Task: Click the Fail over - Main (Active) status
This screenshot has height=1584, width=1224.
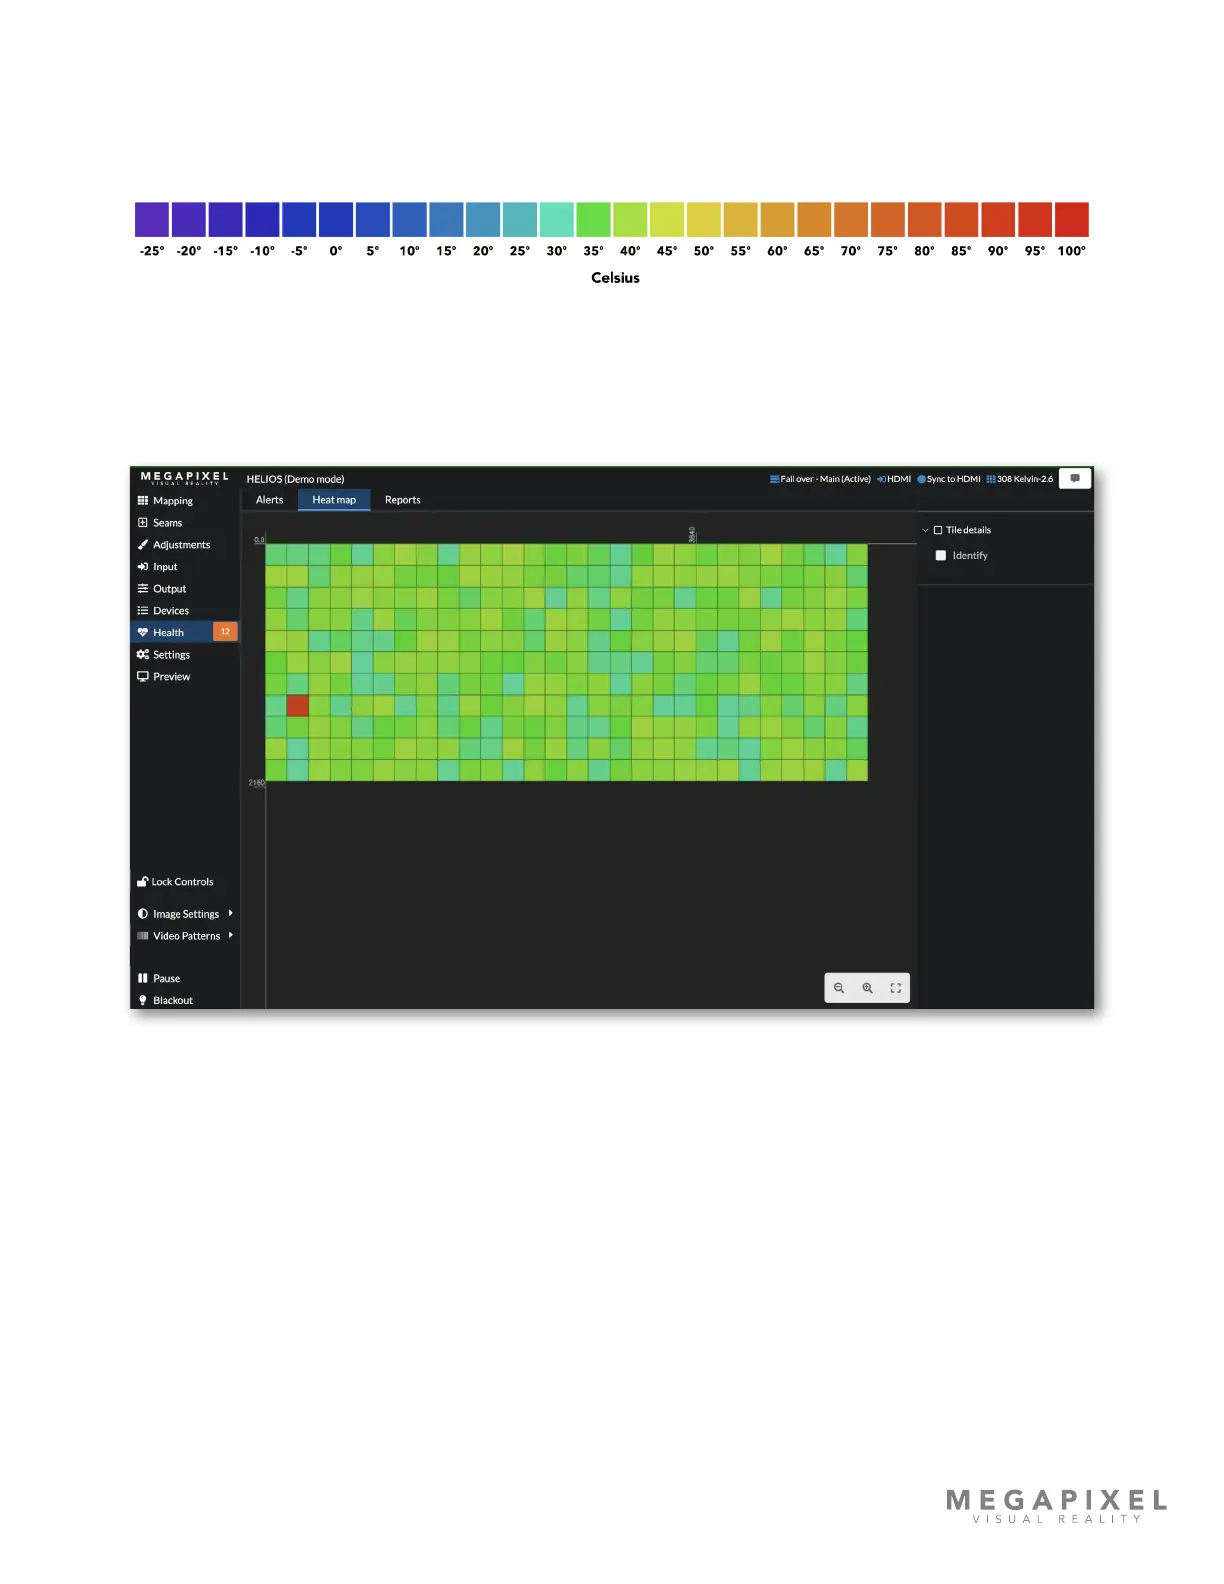Action: 820,479
